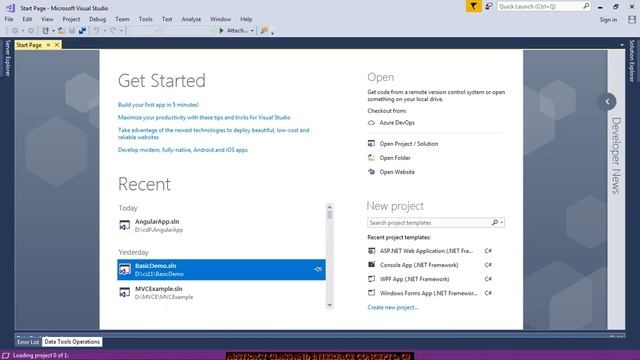Click the Undo toolbar icon
Viewport: 640px width, 360px height.
(96, 31)
